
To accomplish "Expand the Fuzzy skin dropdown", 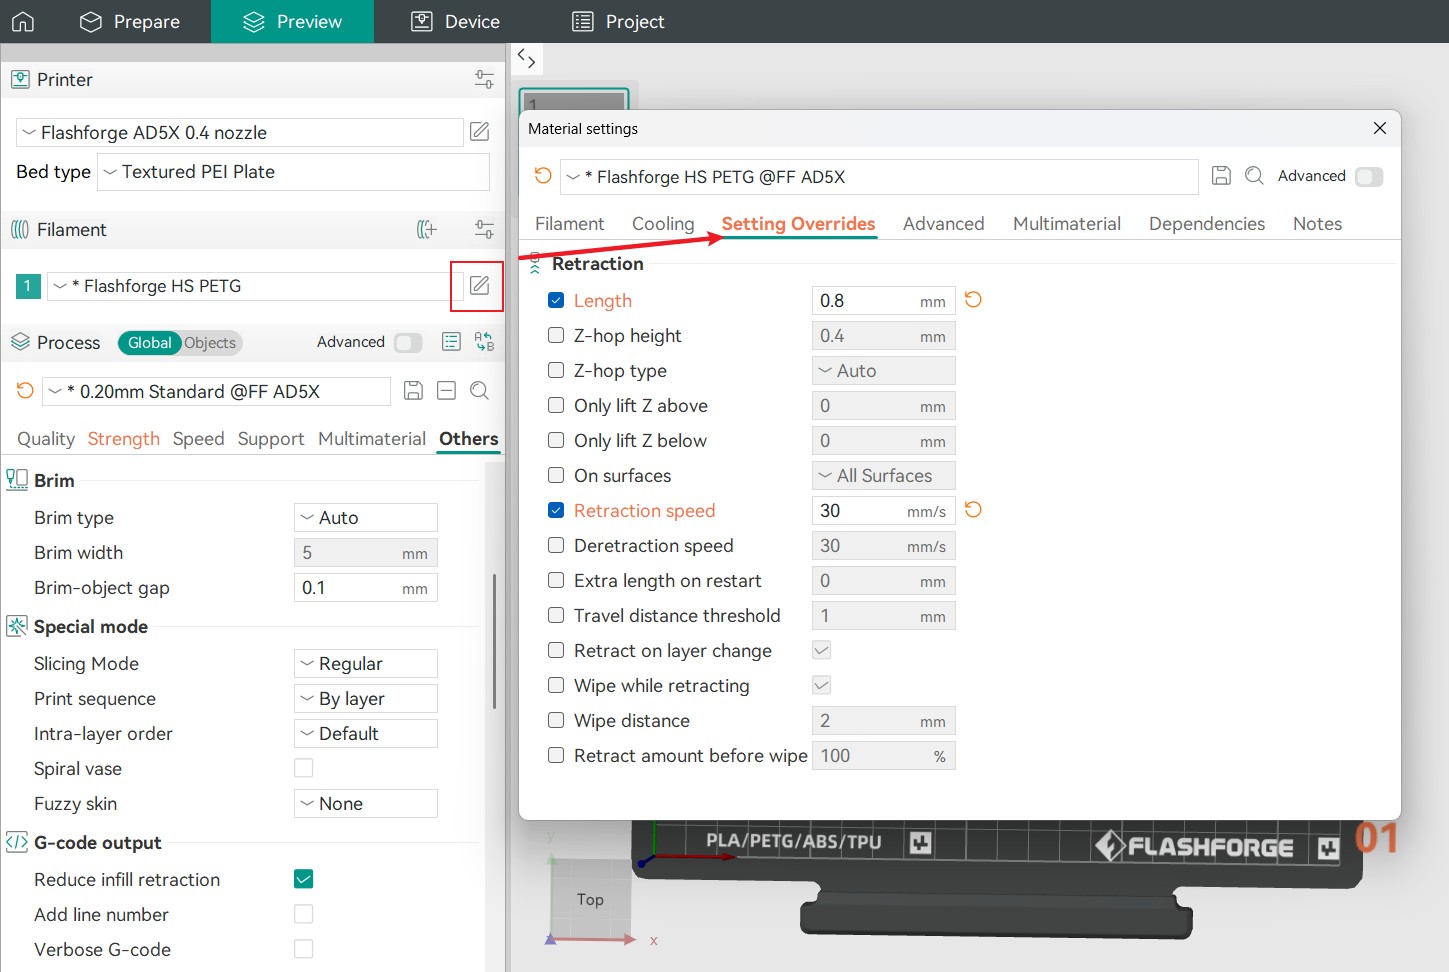I will pos(365,804).
